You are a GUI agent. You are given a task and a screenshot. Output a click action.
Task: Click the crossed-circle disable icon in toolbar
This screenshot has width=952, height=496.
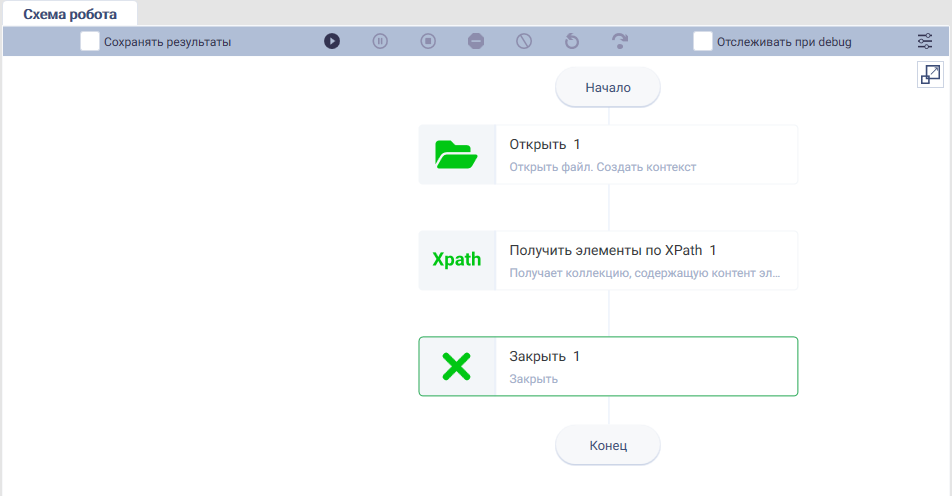coord(524,41)
